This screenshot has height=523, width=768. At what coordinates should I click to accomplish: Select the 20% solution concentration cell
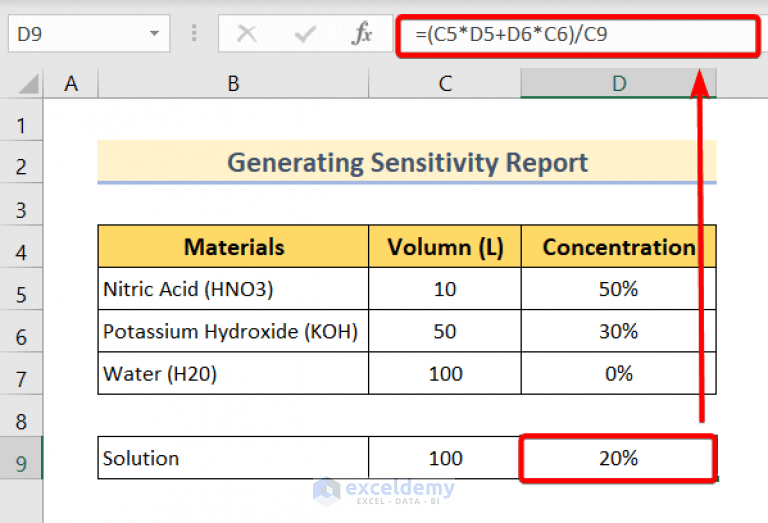coord(619,458)
